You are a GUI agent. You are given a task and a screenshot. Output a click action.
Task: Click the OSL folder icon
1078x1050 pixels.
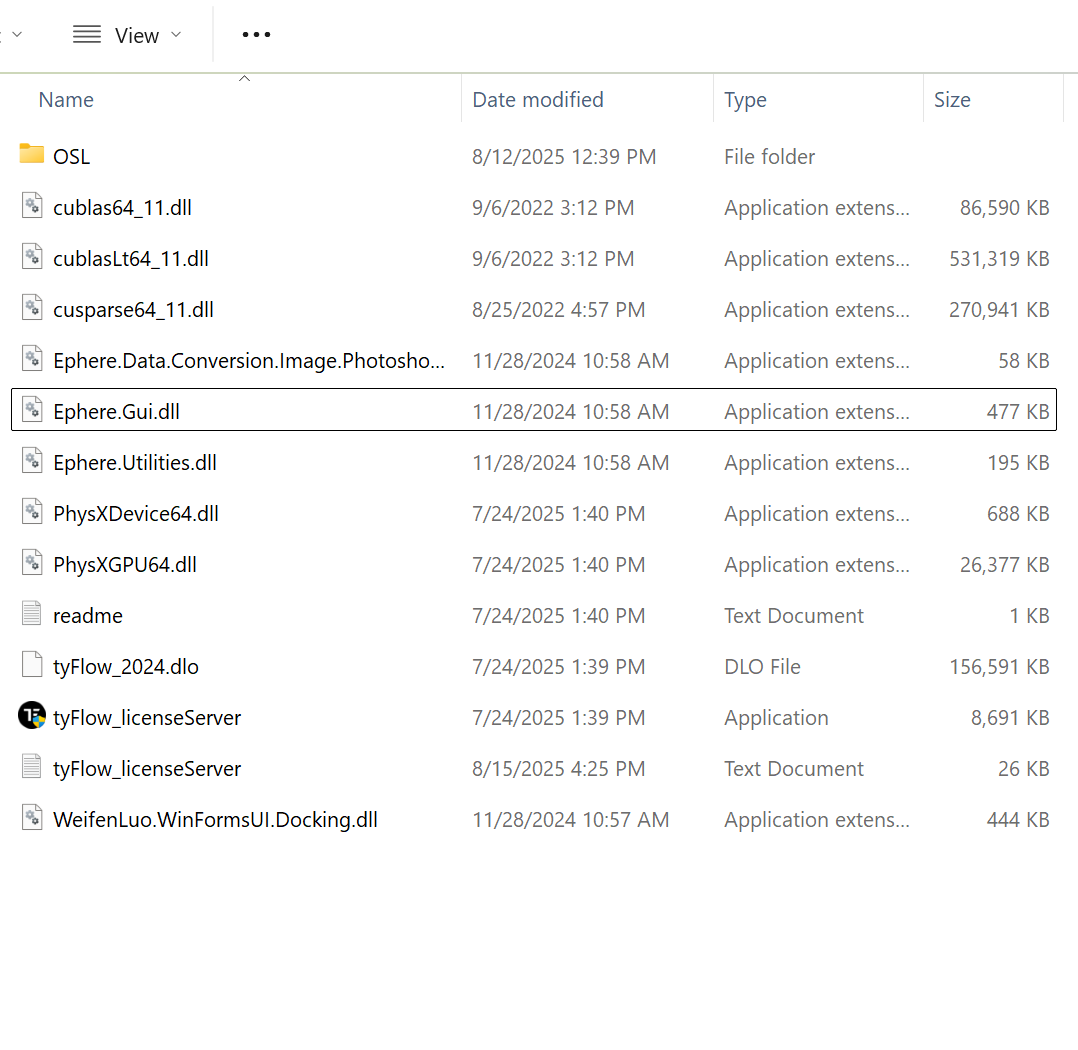pos(32,155)
